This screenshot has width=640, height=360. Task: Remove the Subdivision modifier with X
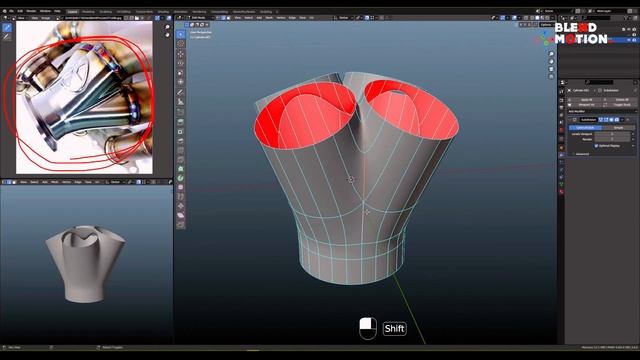click(627, 120)
